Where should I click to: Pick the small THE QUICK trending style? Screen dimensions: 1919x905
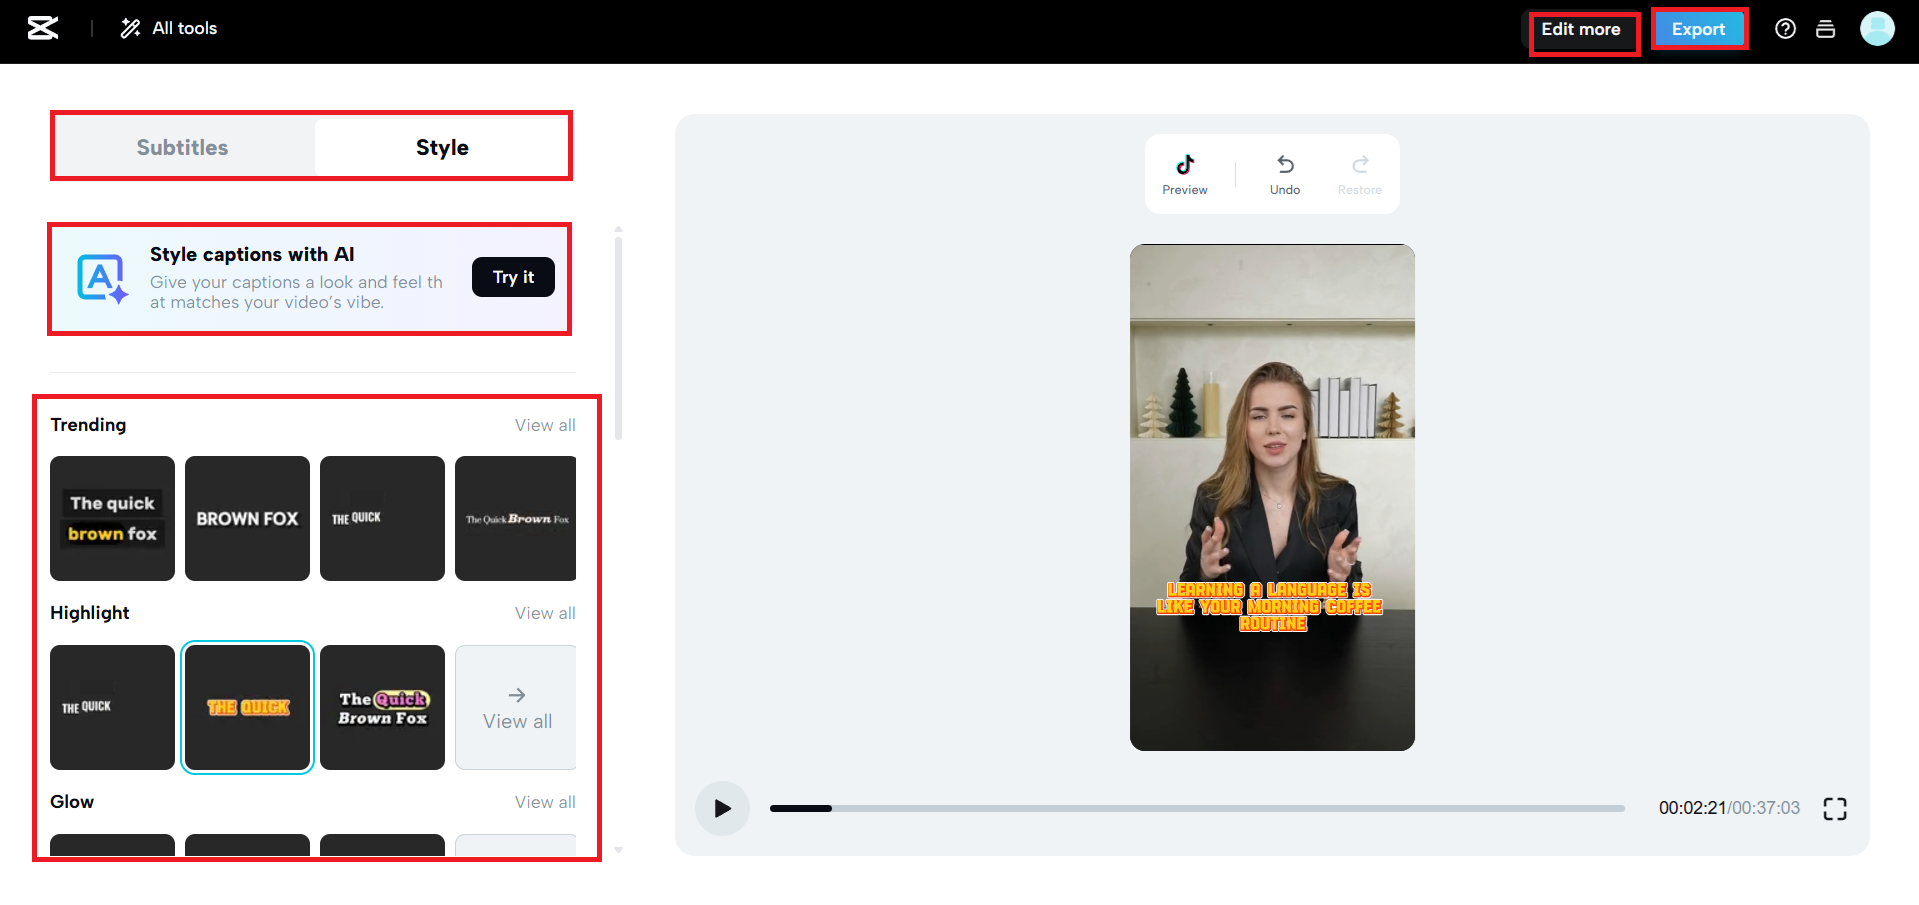382,518
